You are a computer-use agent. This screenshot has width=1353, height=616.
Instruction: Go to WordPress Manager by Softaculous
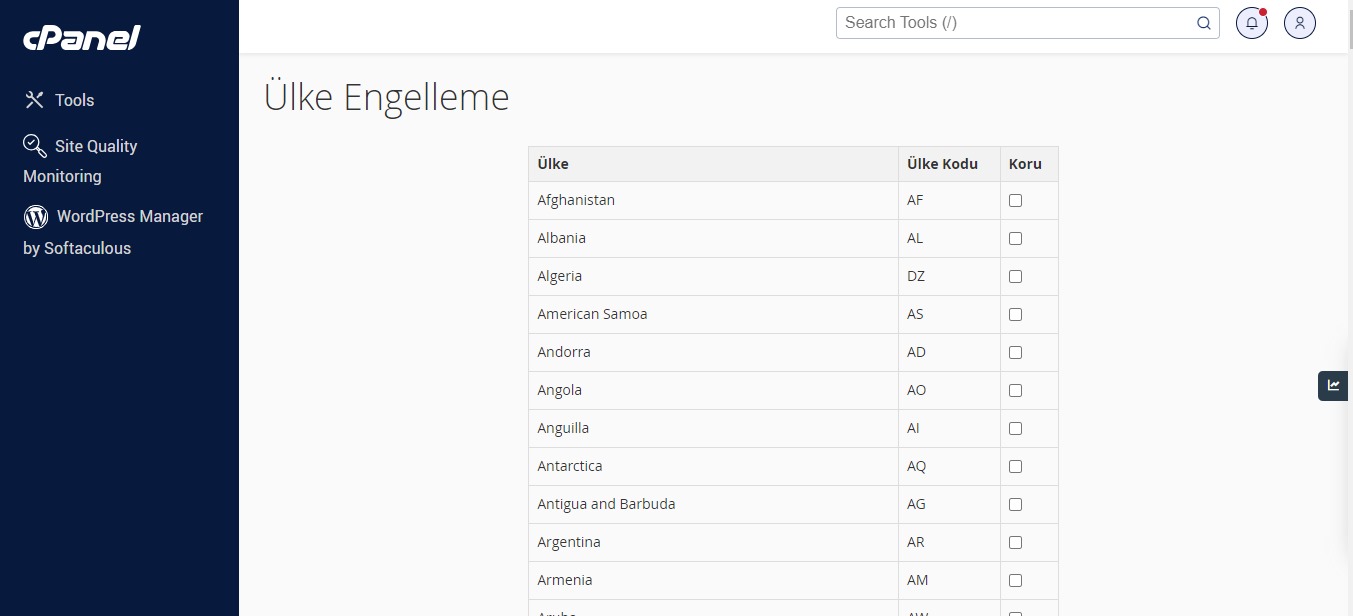coord(113,232)
